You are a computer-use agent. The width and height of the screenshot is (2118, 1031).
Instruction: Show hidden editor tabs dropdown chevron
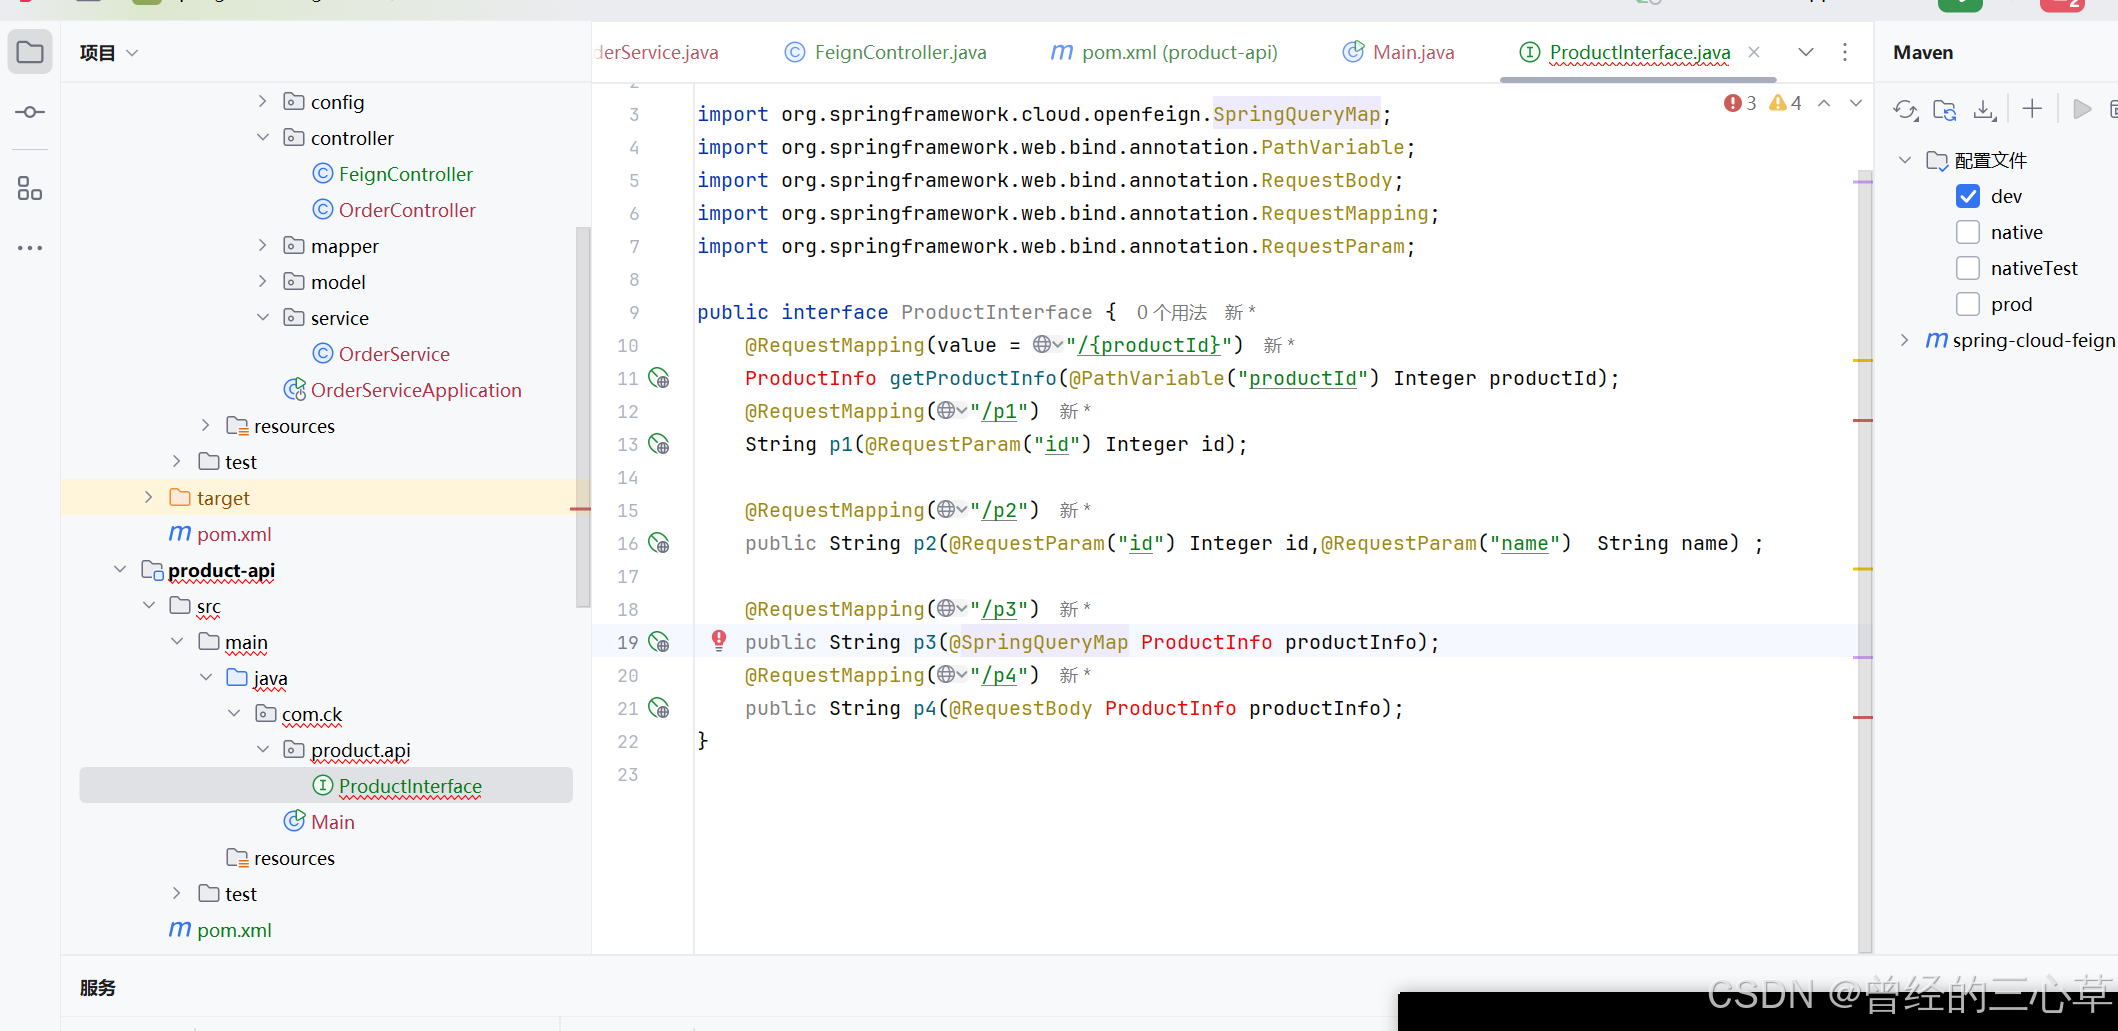tap(1806, 52)
